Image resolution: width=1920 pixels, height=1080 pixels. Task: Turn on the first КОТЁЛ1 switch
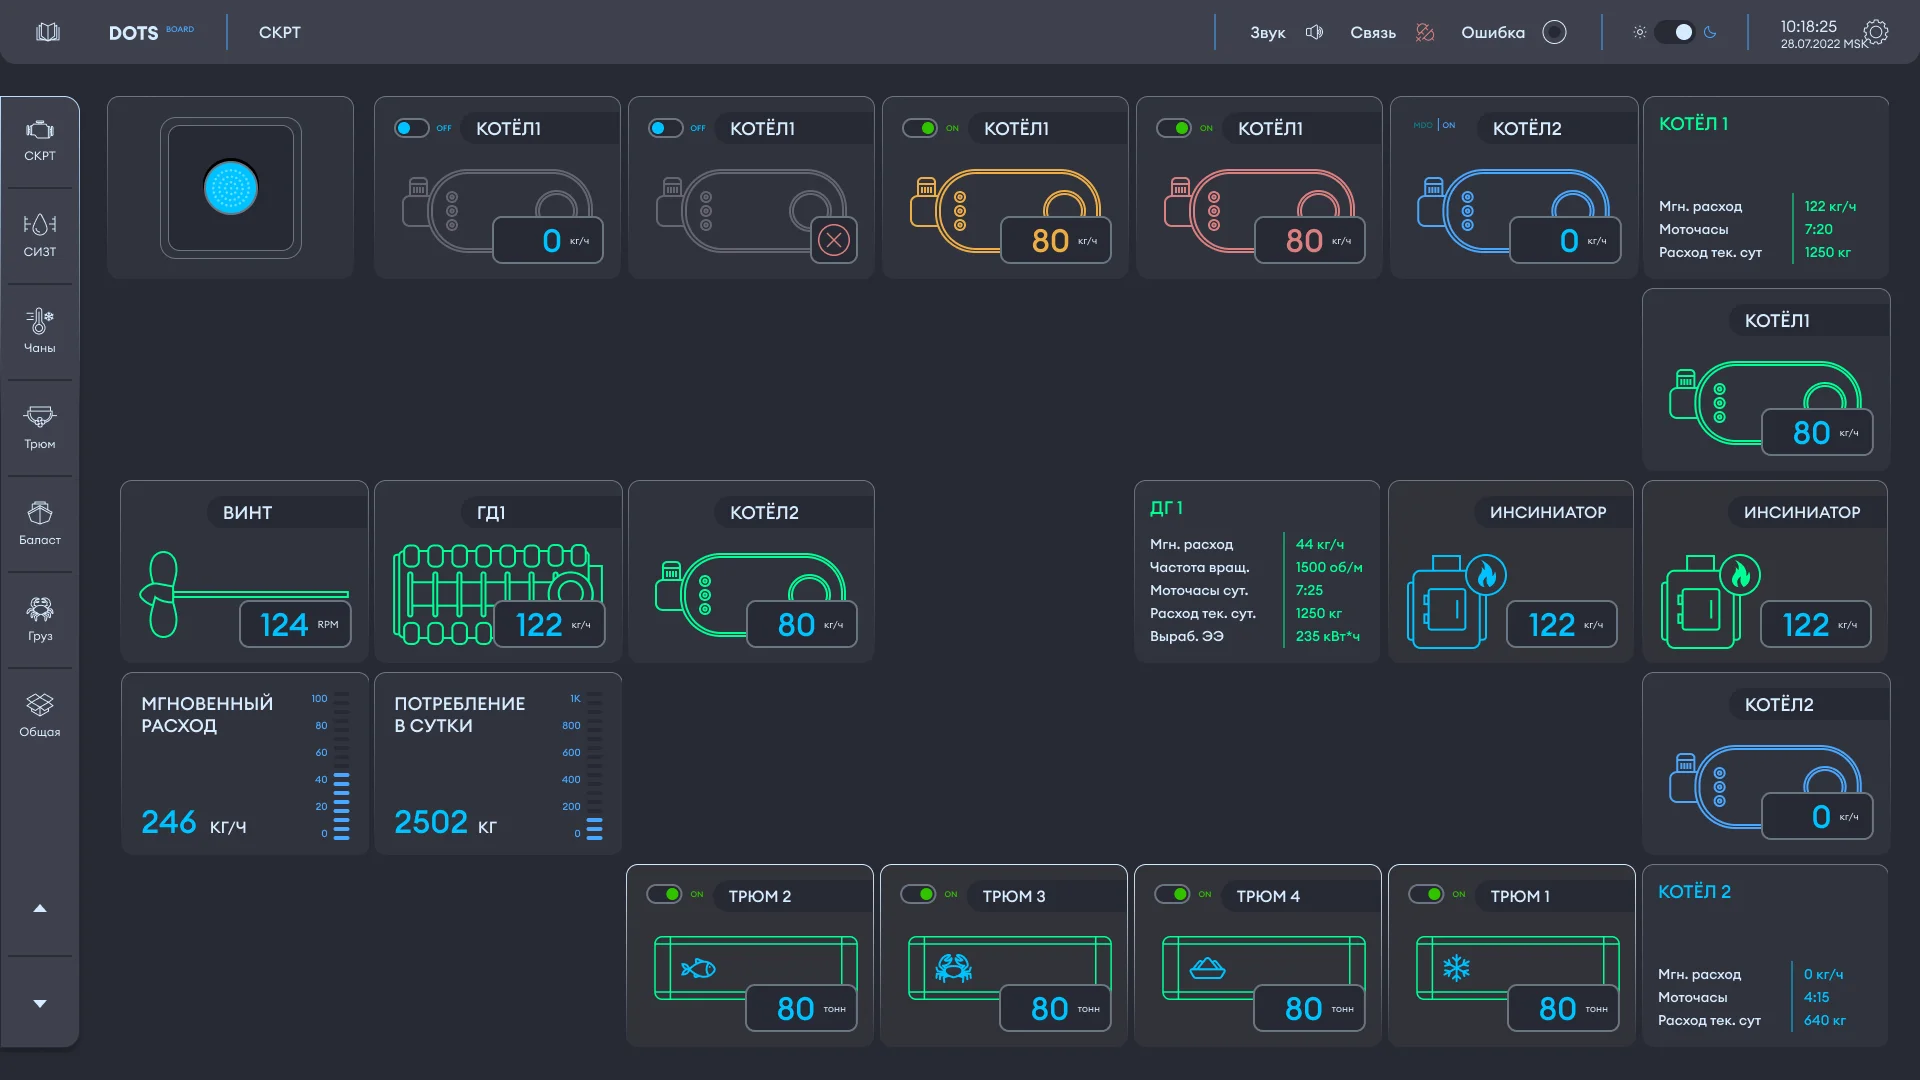(411, 128)
